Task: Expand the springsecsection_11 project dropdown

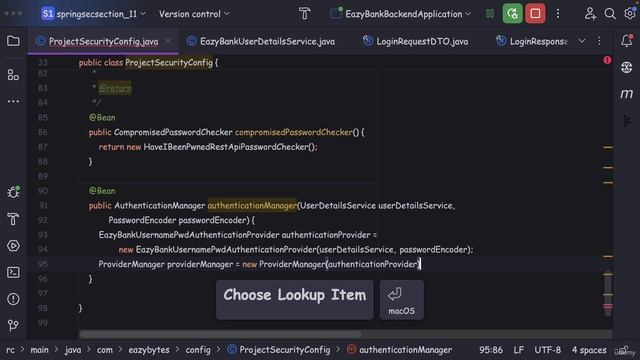Action: coord(93,14)
